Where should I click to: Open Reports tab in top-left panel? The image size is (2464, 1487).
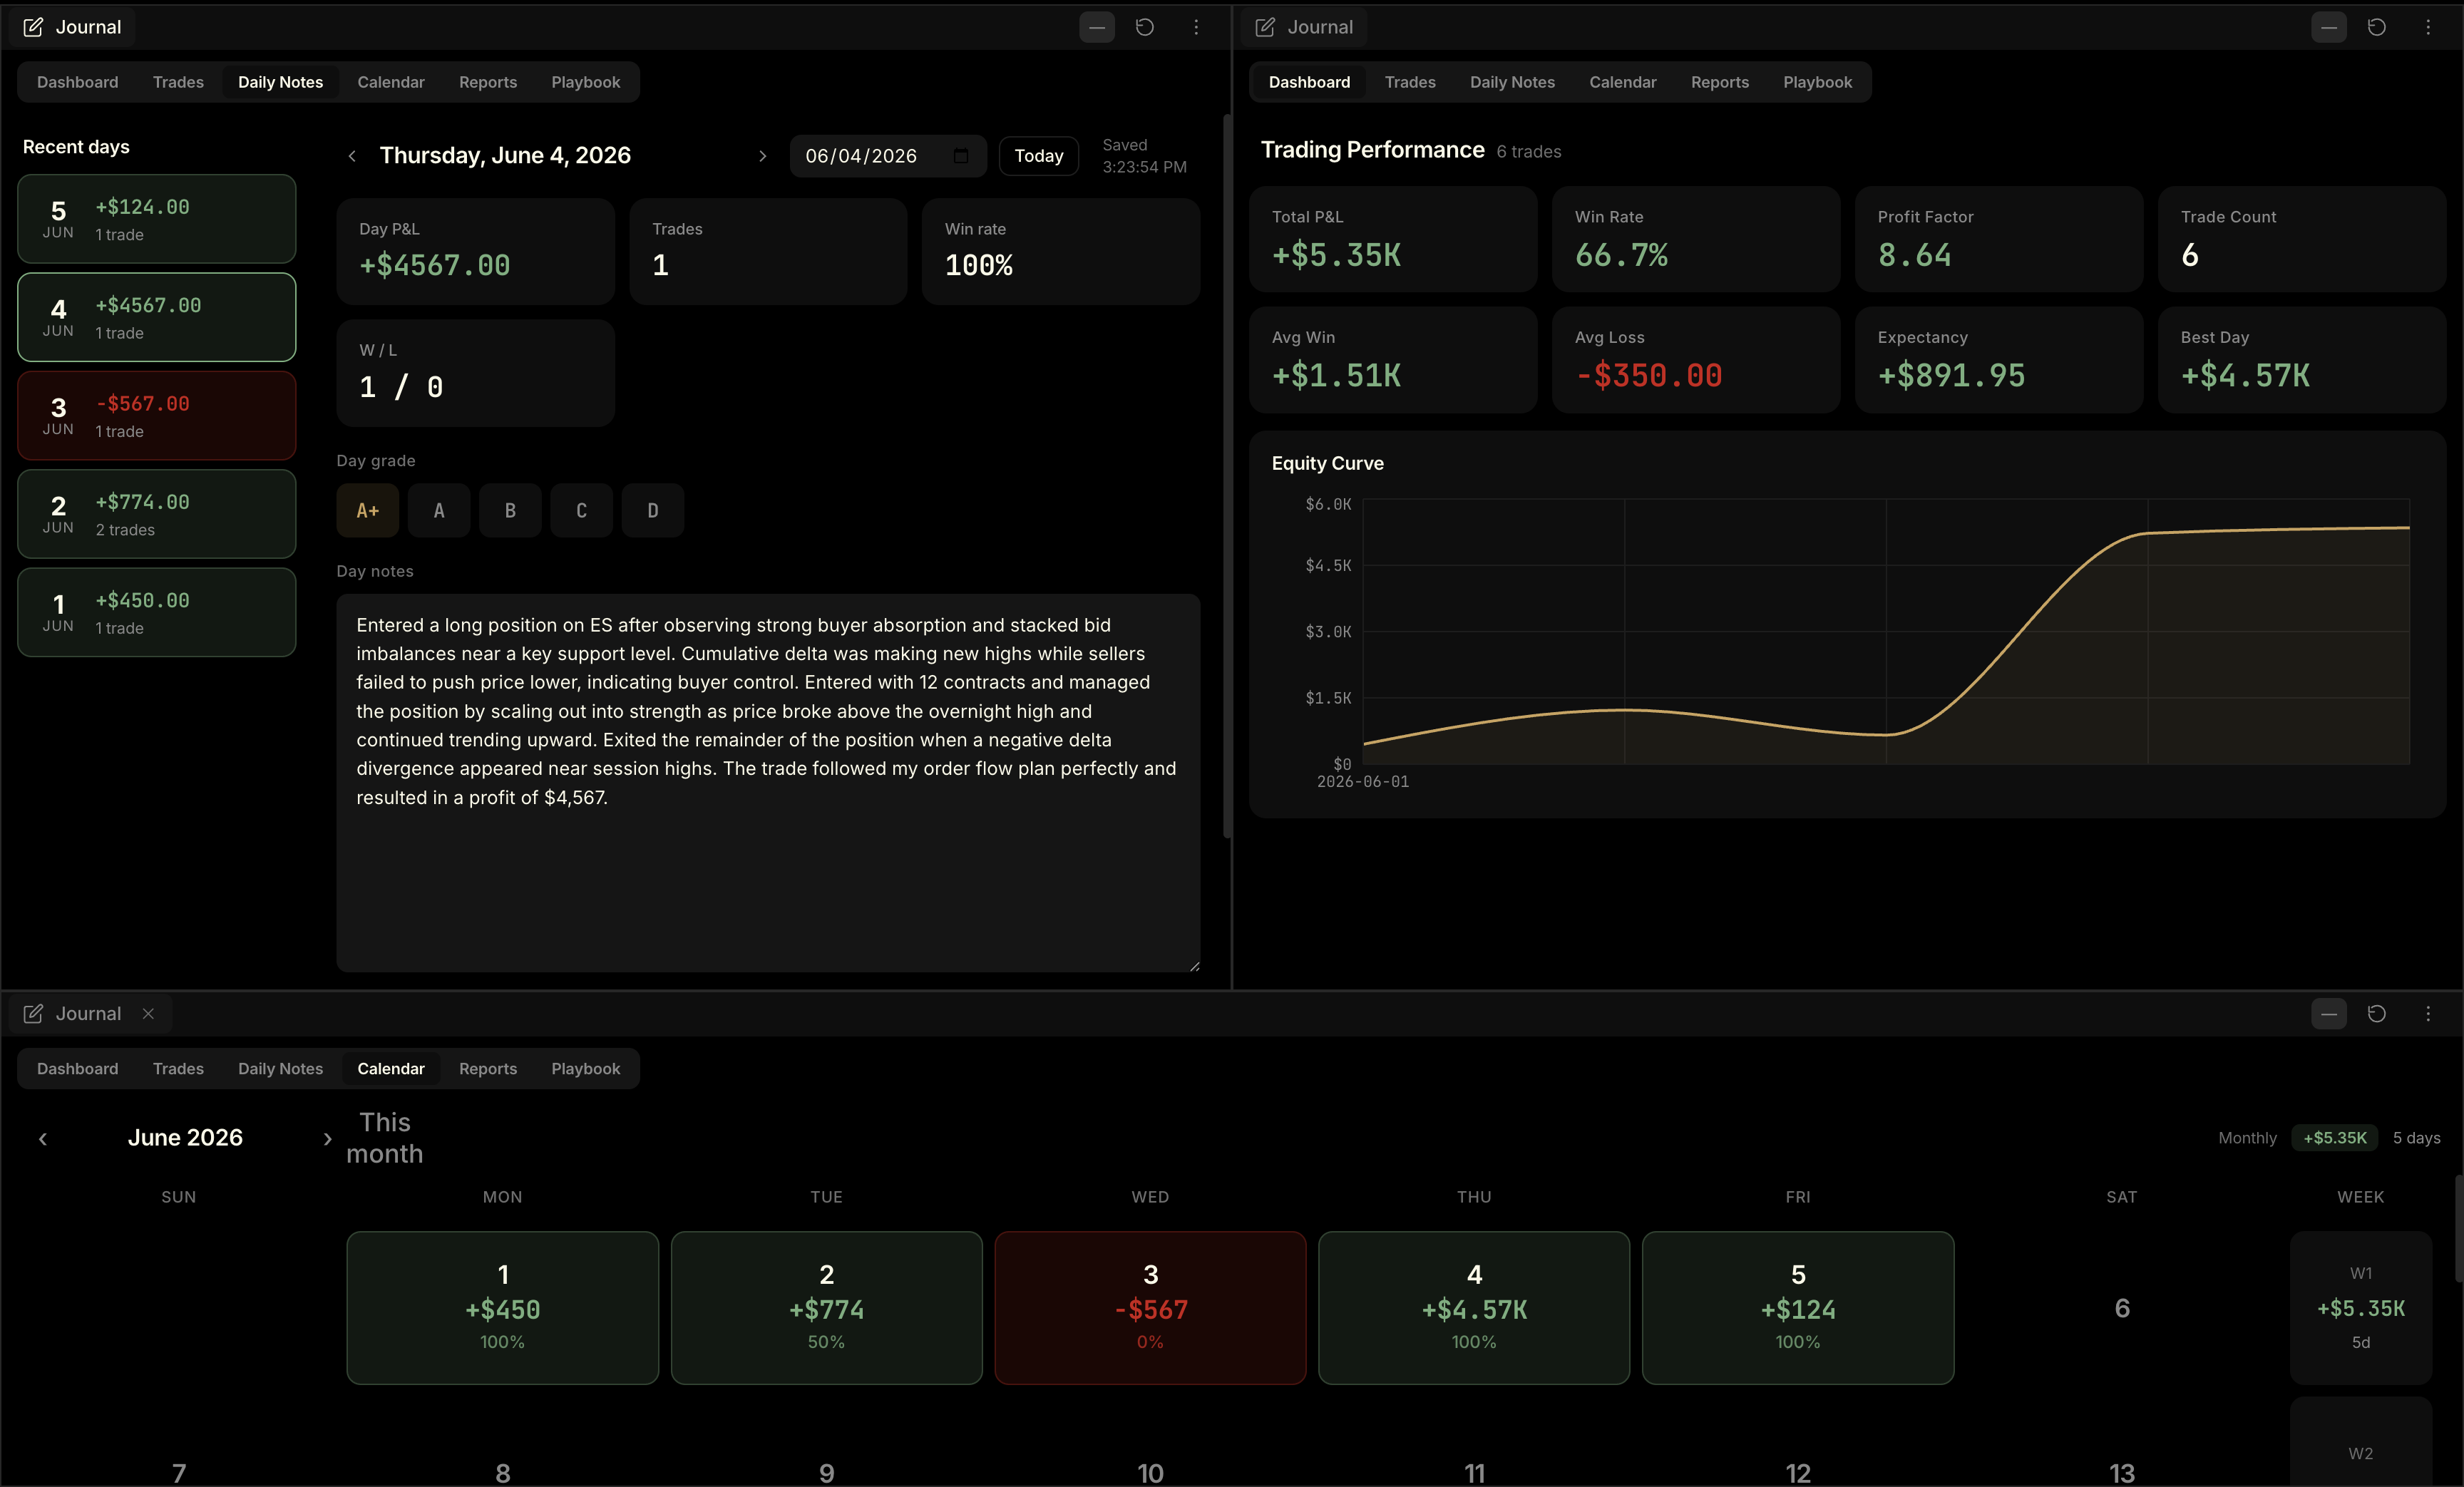488,82
